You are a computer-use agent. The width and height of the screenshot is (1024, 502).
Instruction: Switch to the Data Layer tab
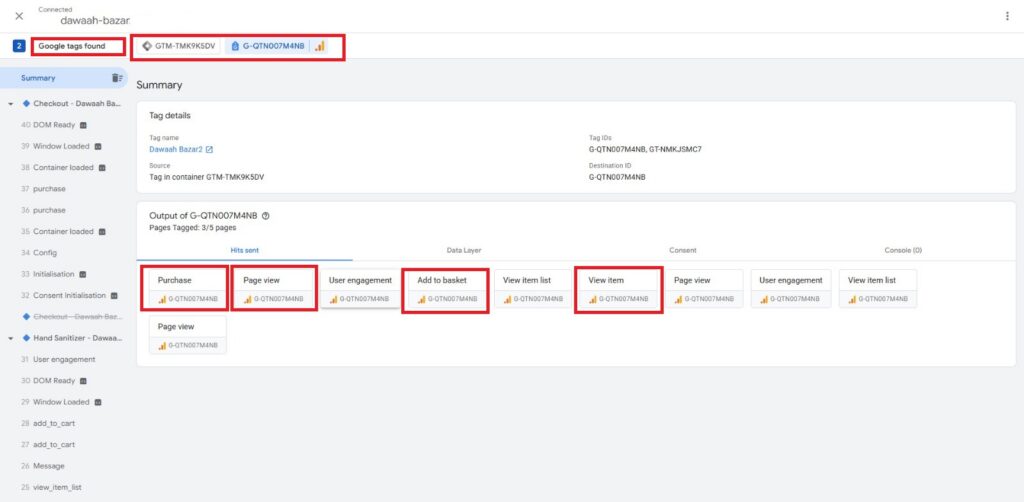tap(464, 250)
